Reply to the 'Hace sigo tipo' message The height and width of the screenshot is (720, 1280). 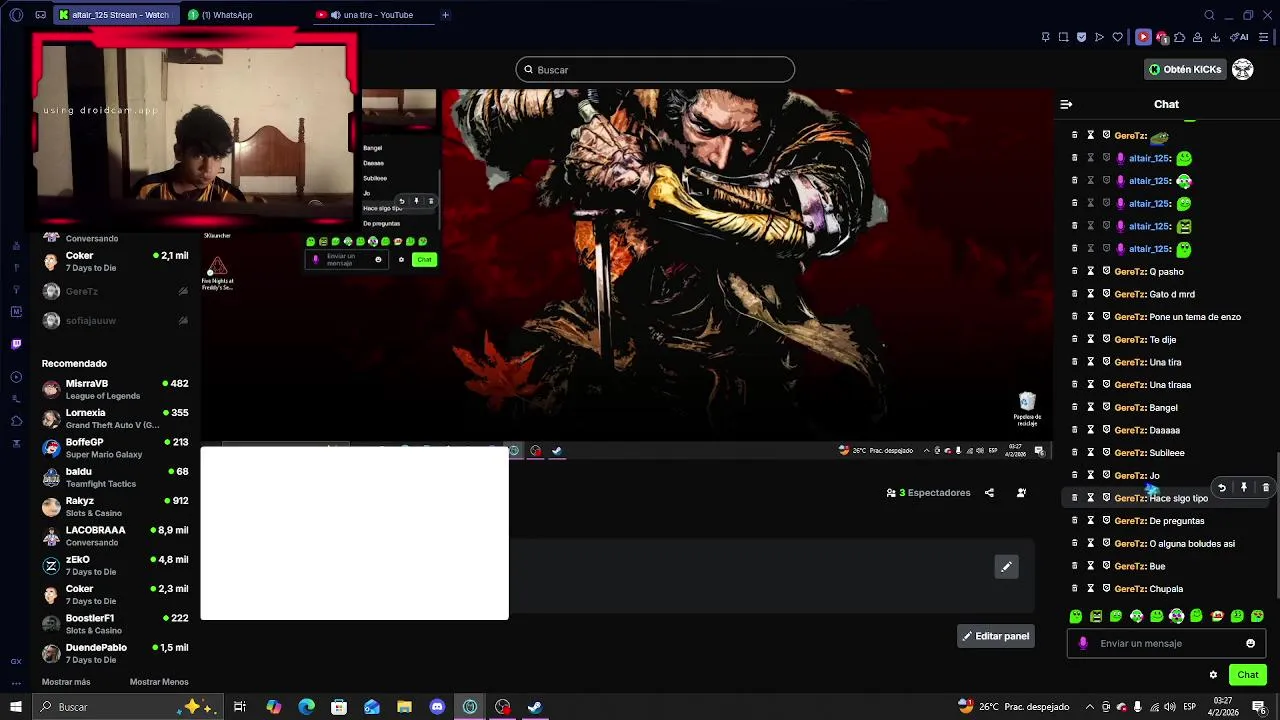click(x=1221, y=487)
